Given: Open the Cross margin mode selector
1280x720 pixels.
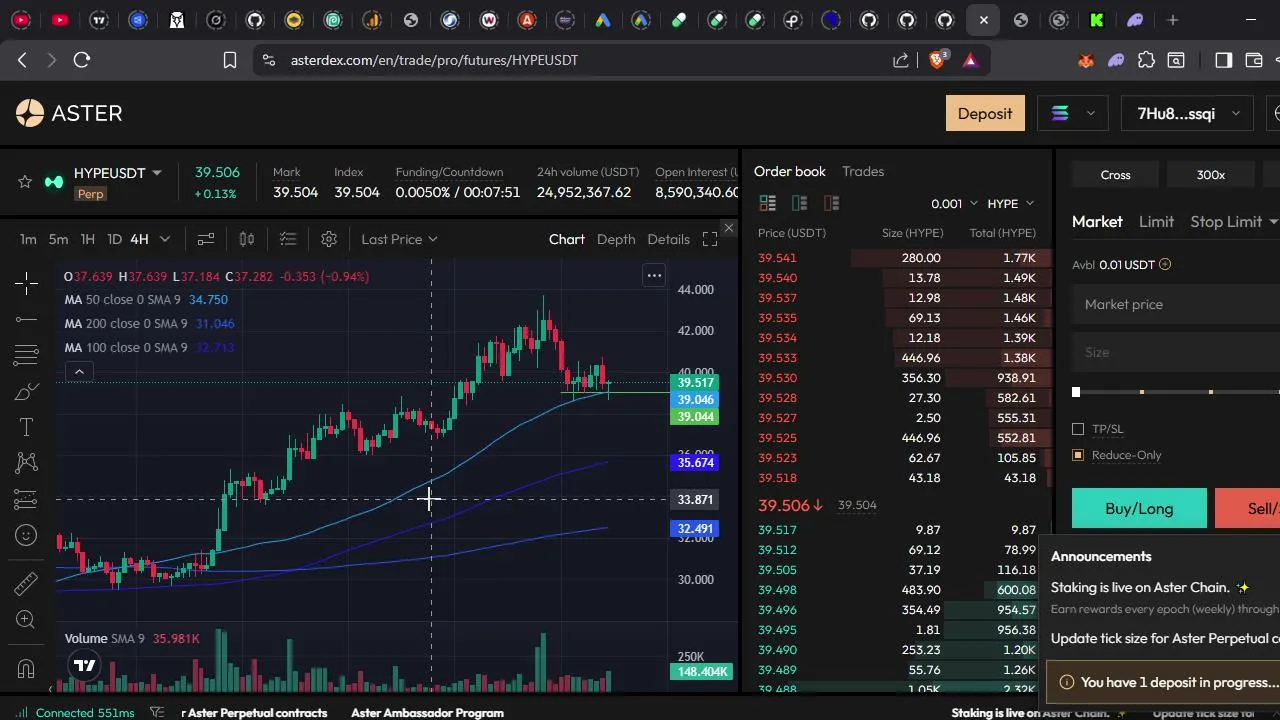Looking at the screenshot, I should click(x=1115, y=175).
